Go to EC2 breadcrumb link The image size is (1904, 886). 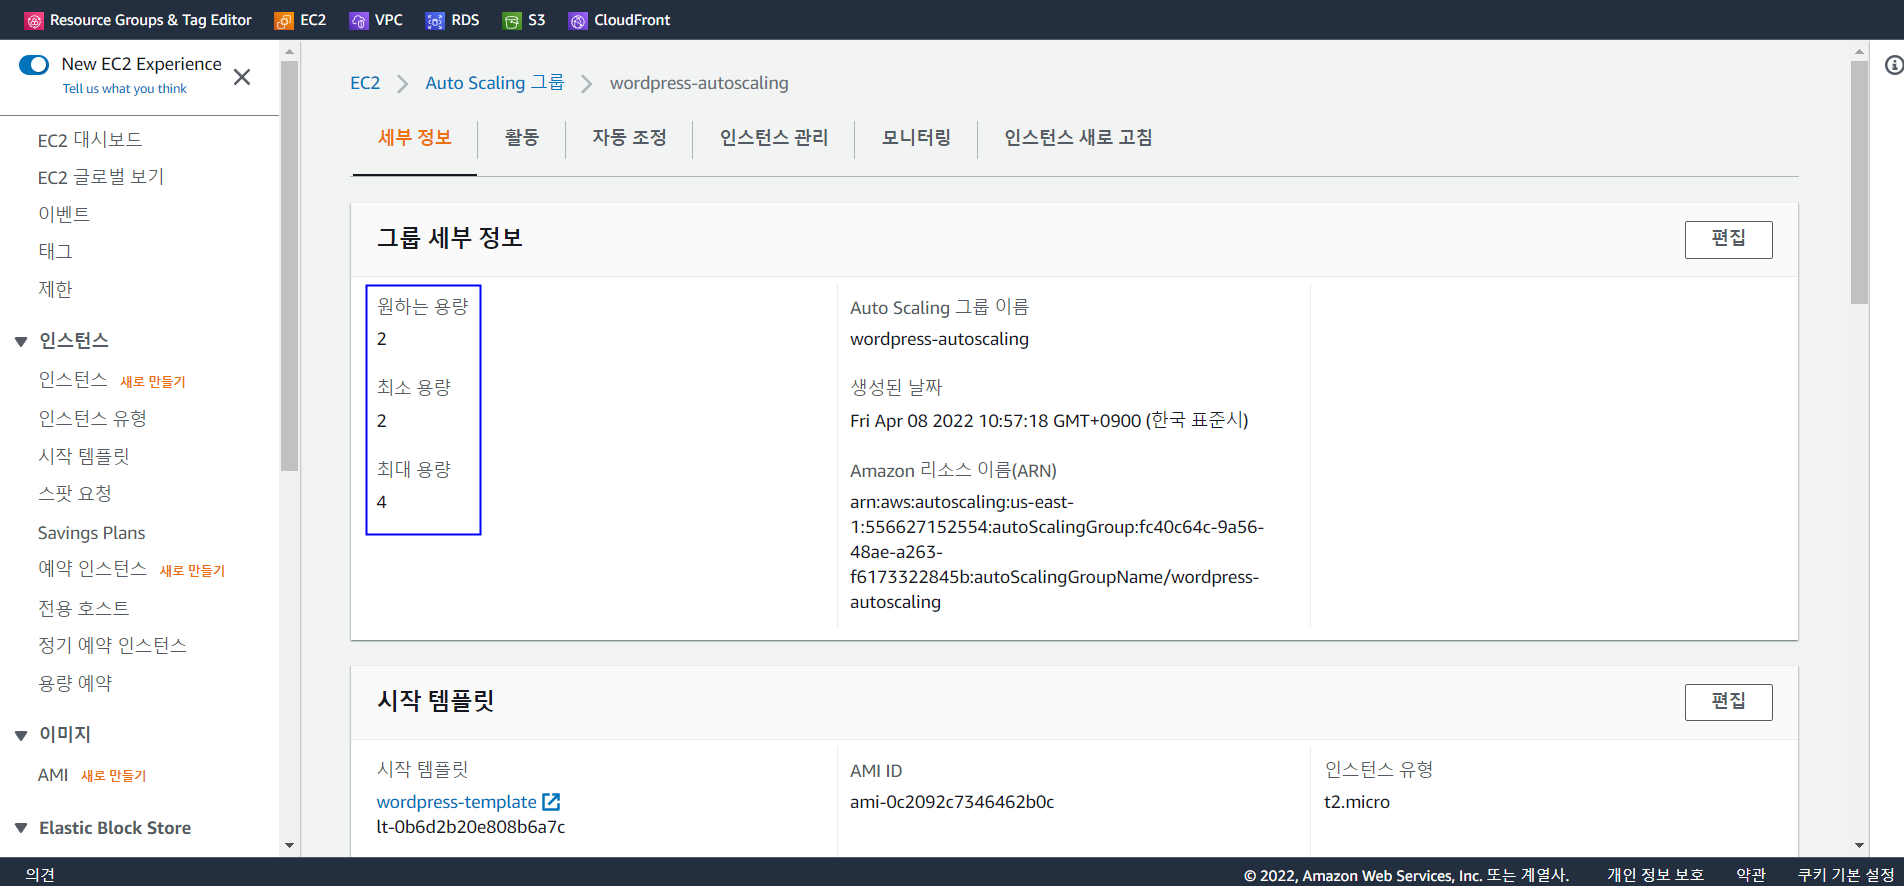[365, 83]
